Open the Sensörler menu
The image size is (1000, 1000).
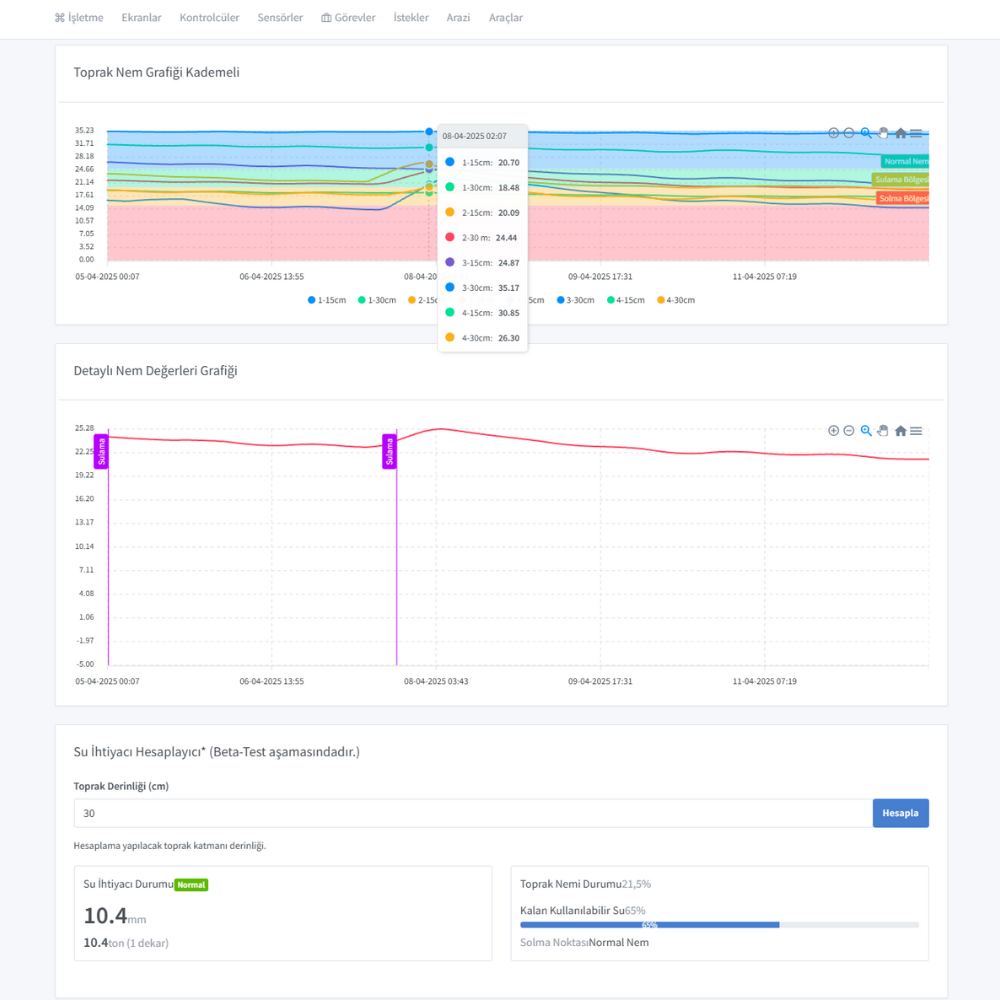pos(280,17)
